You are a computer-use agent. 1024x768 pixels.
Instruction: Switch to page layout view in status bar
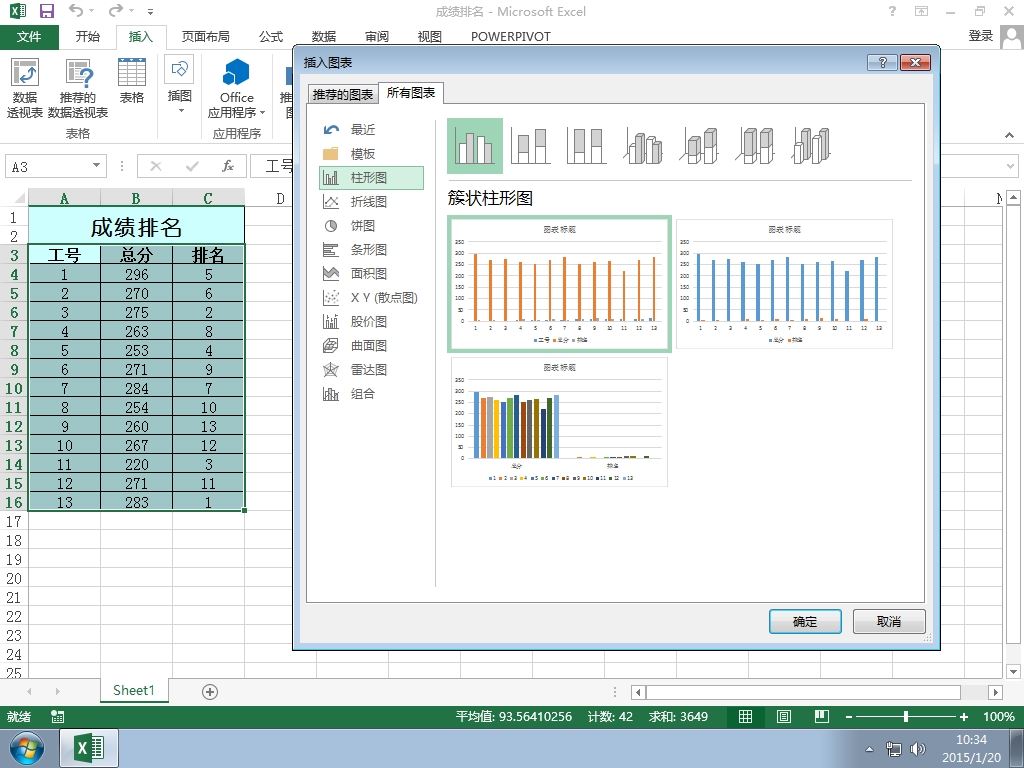pos(784,717)
